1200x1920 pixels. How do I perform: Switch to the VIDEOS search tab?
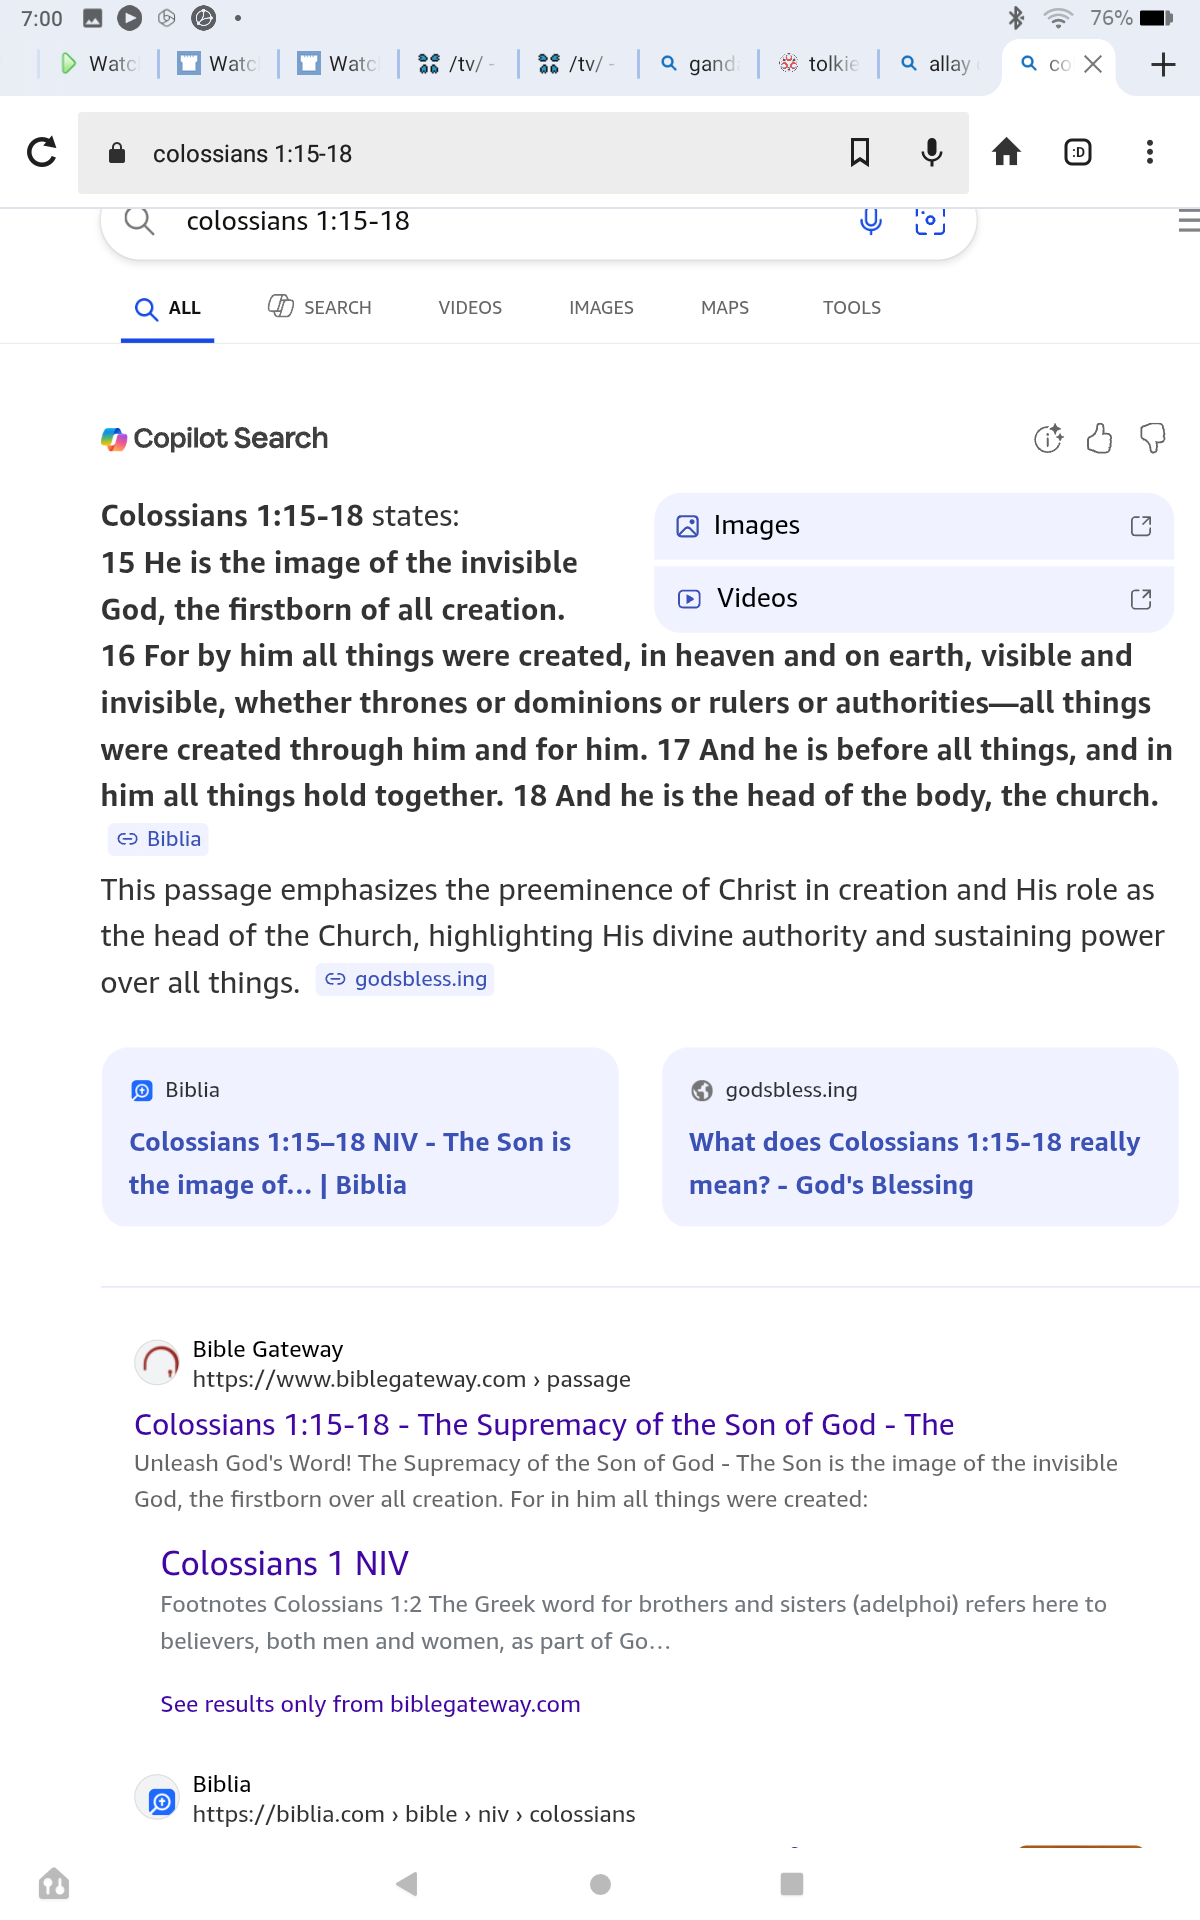[x=470, y=308]
